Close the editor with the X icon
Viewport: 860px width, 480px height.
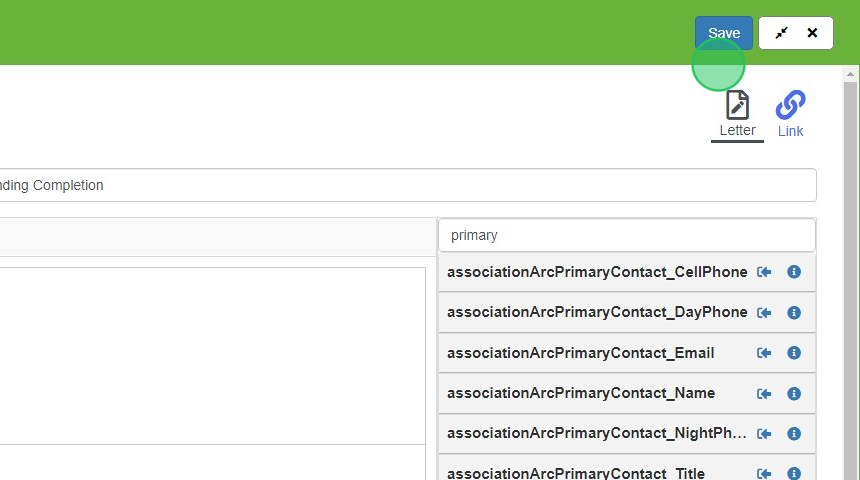click(812, 33)
